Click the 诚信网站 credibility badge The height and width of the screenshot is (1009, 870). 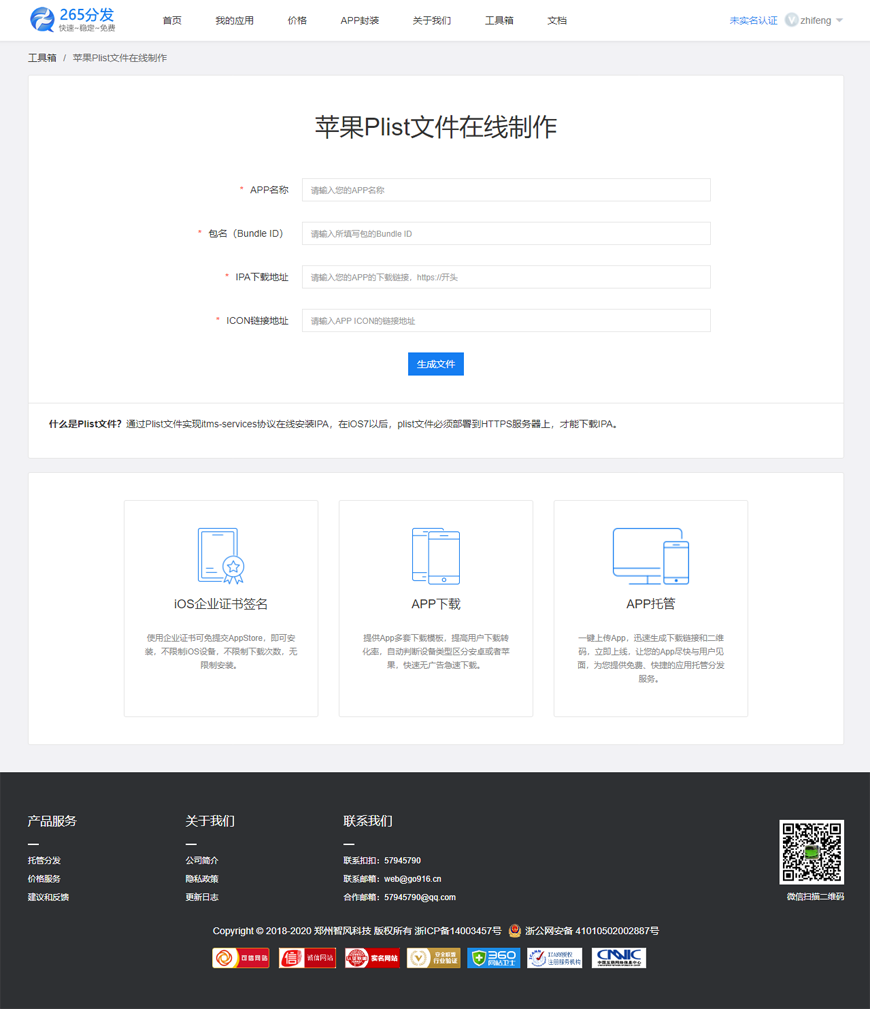click(x=307, y=957)
